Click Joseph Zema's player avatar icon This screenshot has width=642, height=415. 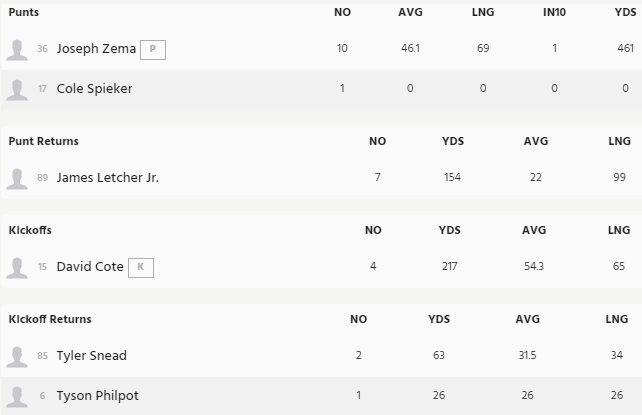(x=17, y=50)
